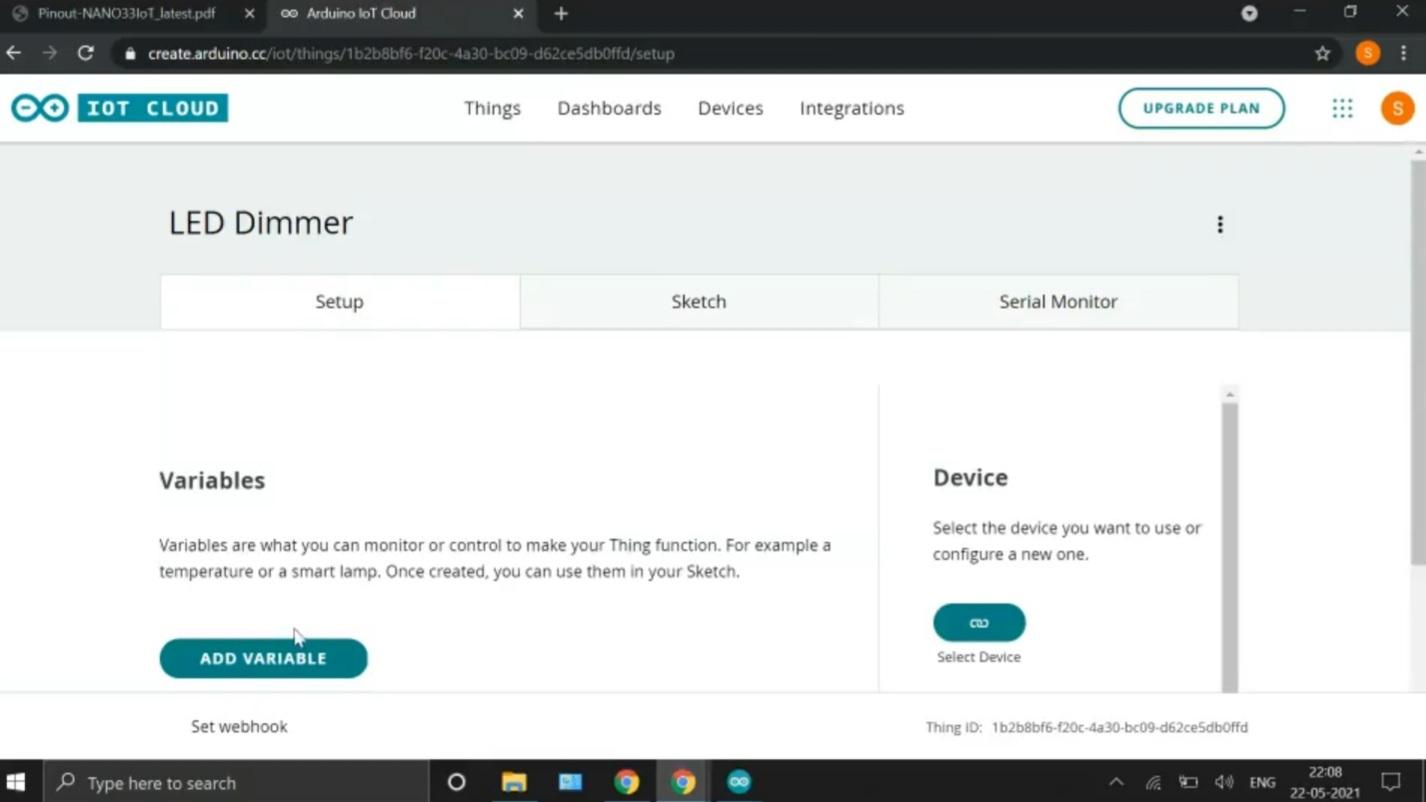The height and width of the screenshot is (802, 1426).
Task: Click the LED Dimmer thing title
Action: [x=261, y=222]
